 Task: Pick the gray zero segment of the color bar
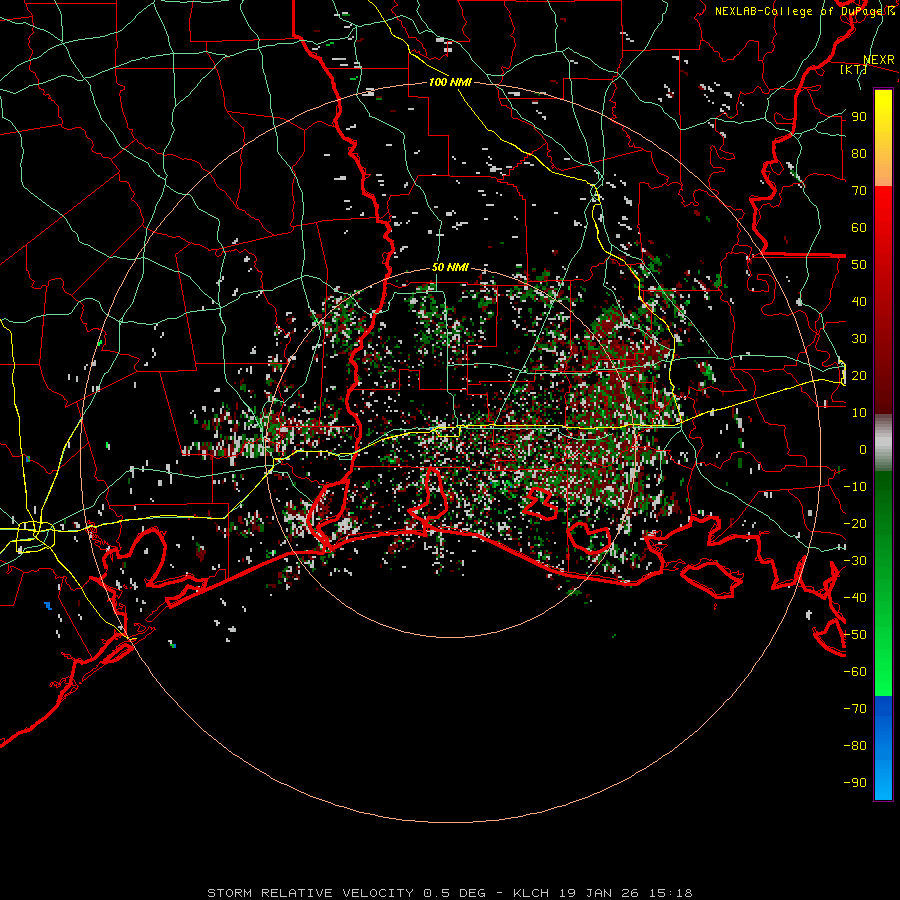pos(883,443)
